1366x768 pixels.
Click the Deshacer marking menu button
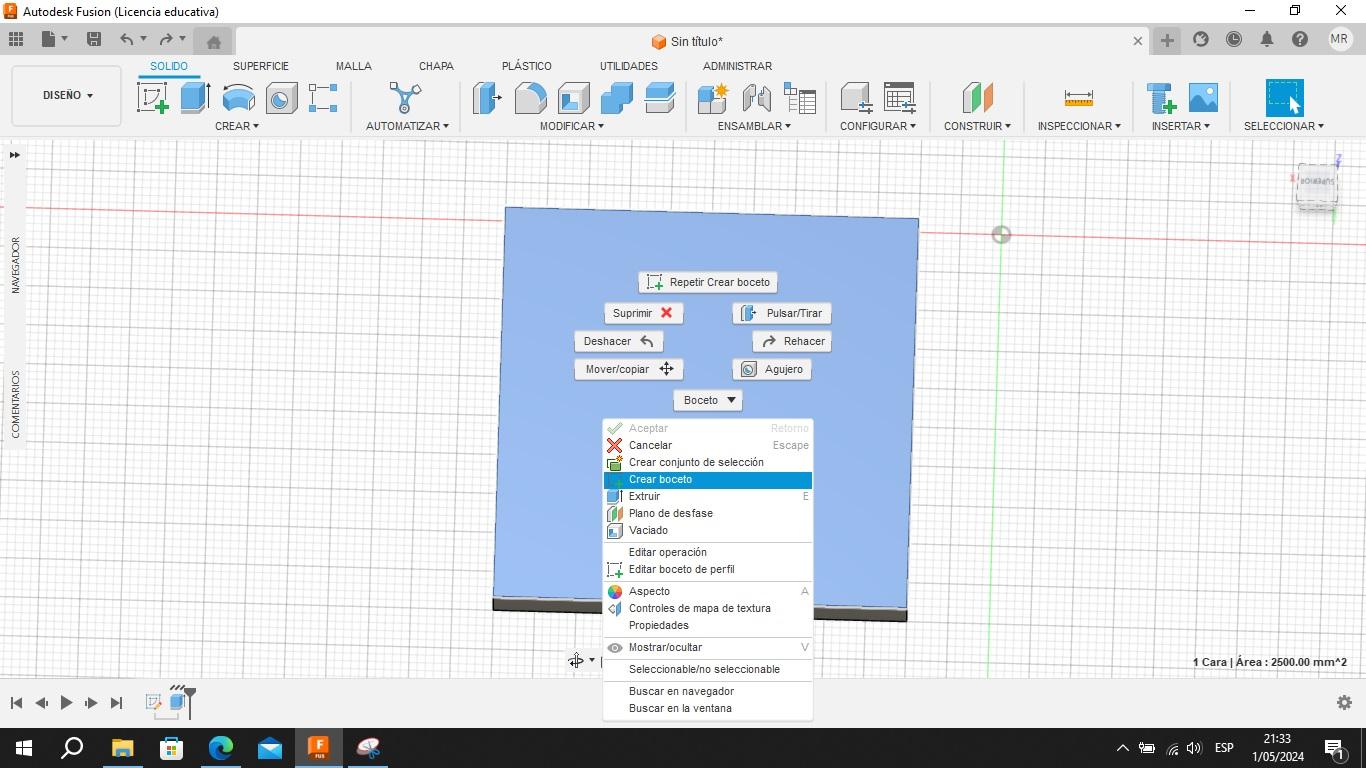pos(619,341)
